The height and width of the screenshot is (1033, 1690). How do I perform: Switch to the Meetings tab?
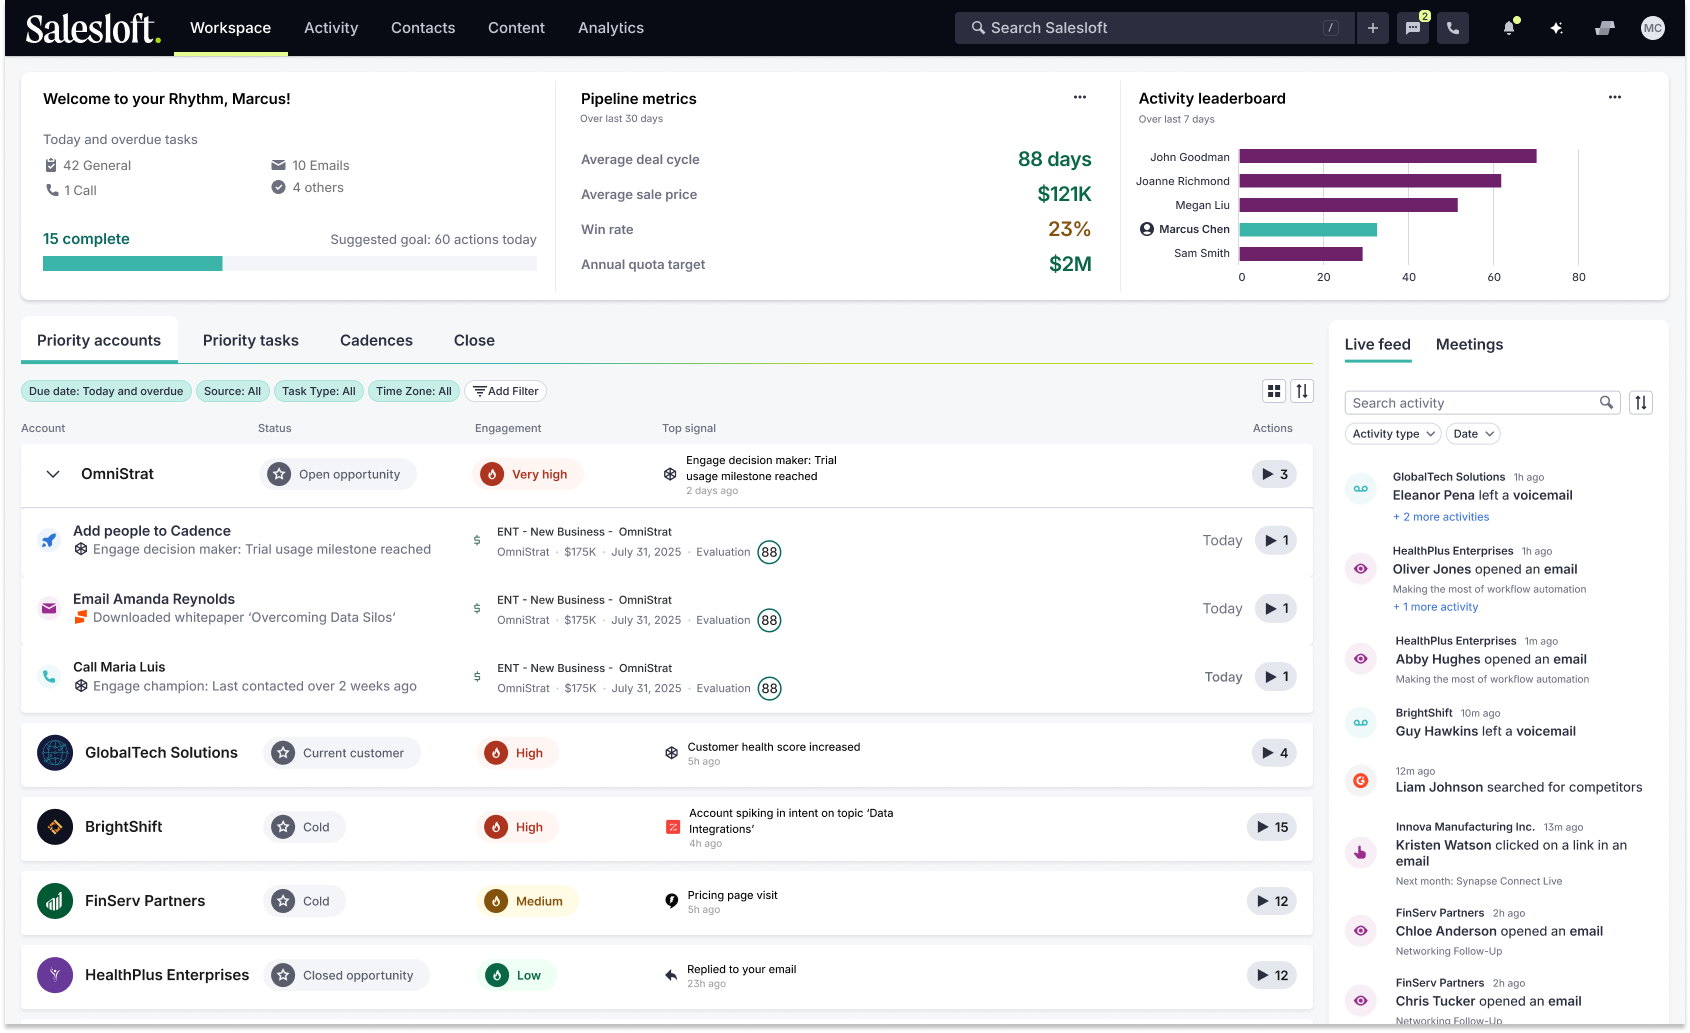pos(1469,344)
